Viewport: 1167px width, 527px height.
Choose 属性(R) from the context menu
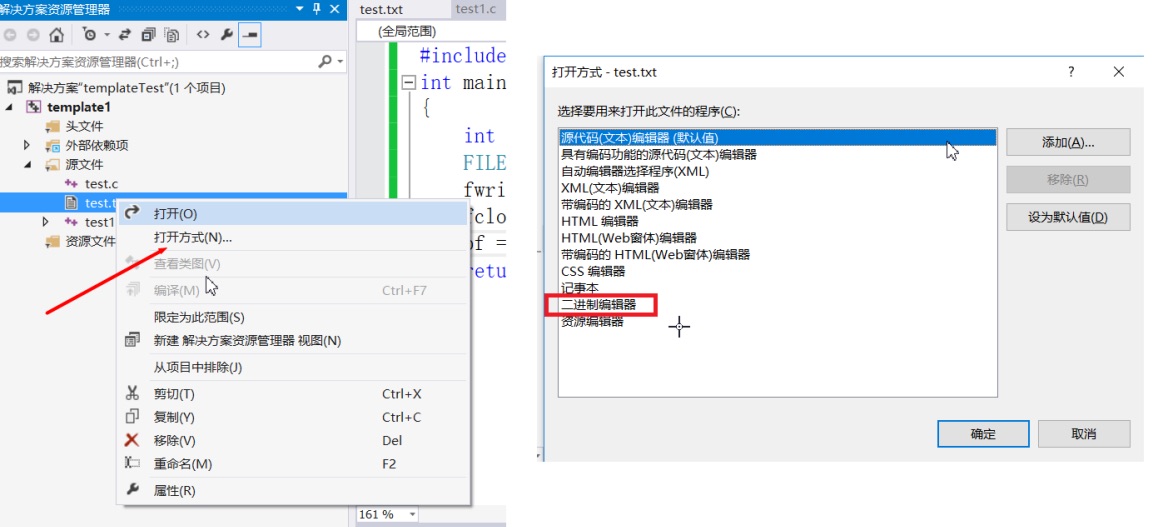[x=294, y=491]
